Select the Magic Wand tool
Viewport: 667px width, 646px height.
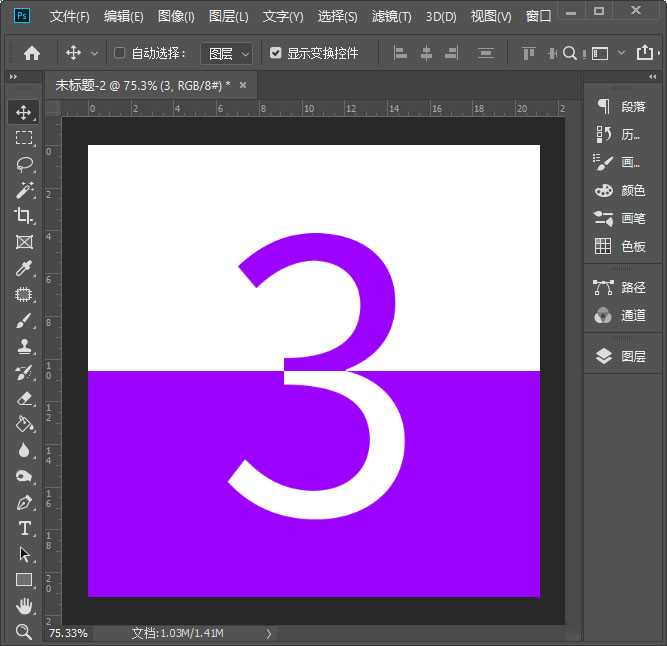(24, 190)
